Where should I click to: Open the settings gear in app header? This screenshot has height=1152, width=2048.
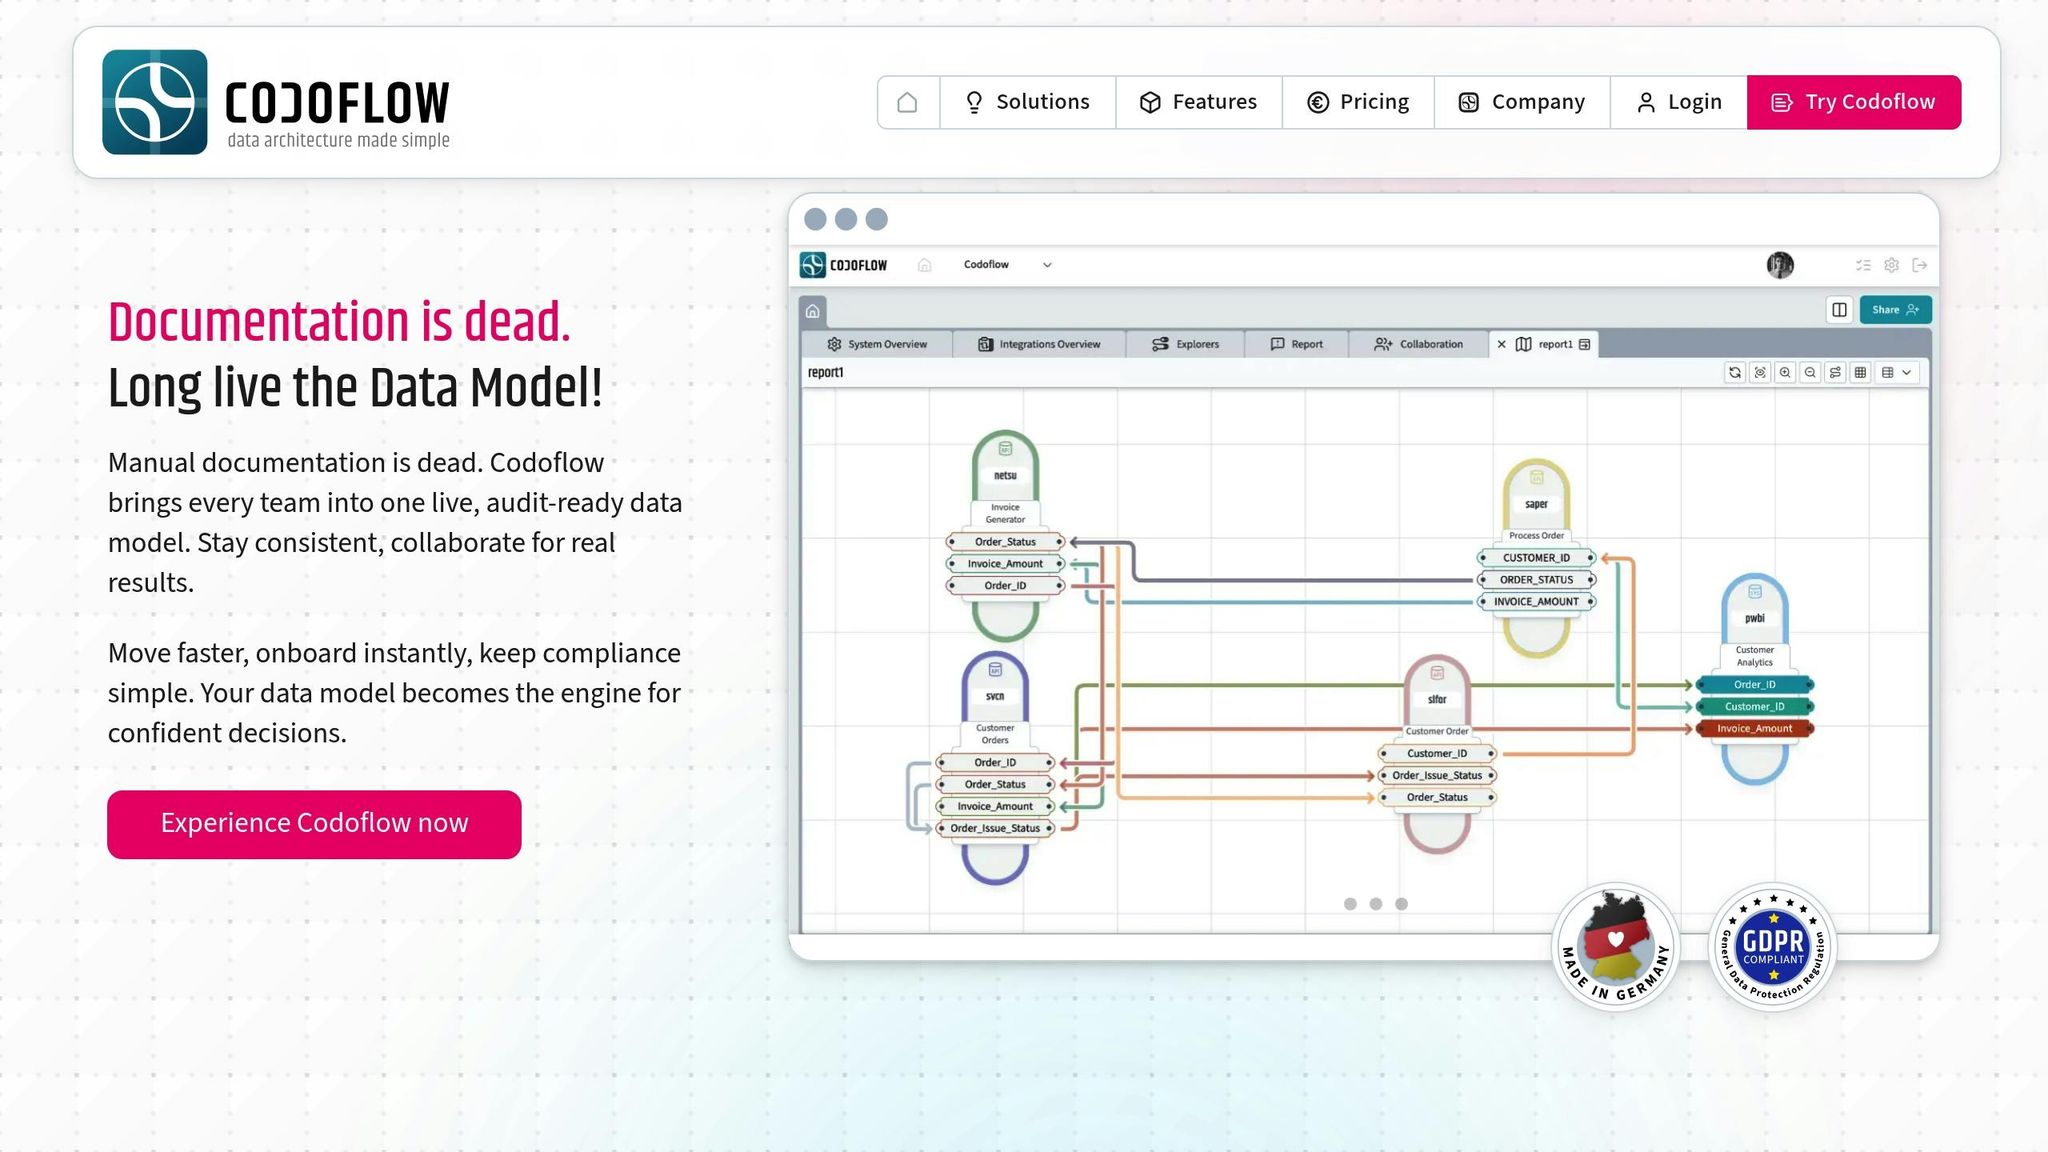(x=1891, y=265)
